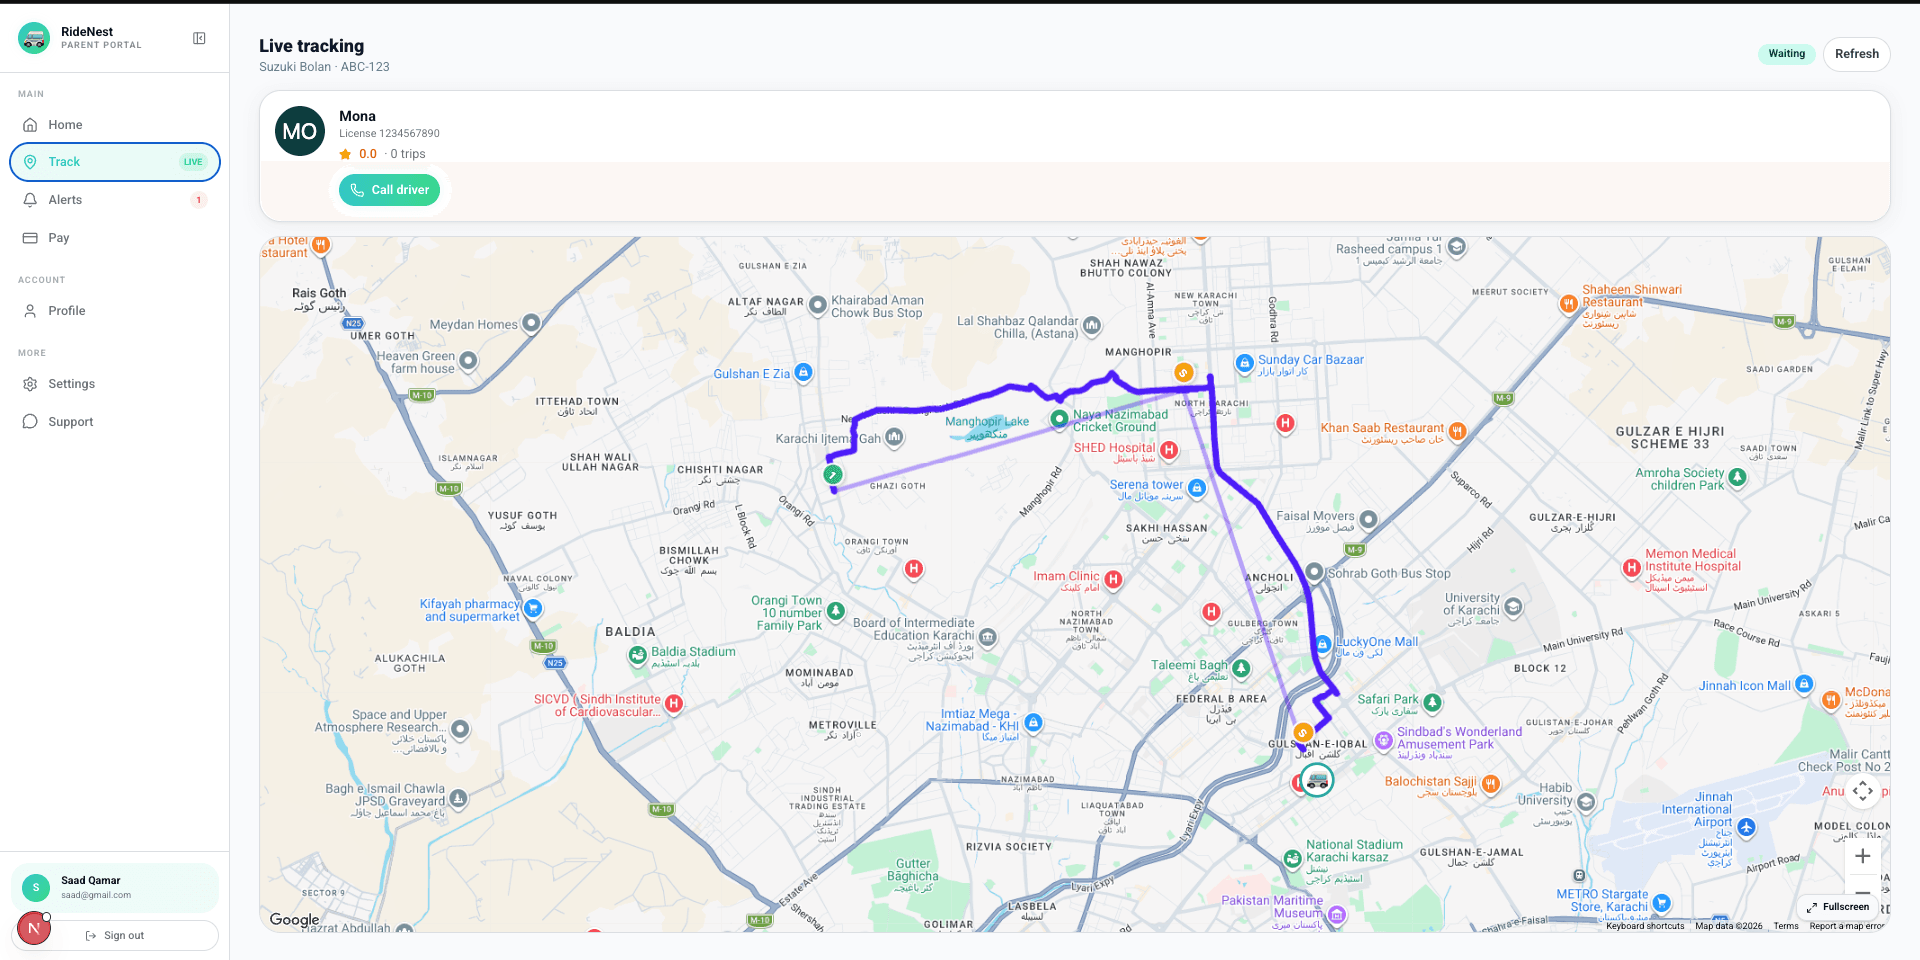Open map camera controls

point(1862,791)
